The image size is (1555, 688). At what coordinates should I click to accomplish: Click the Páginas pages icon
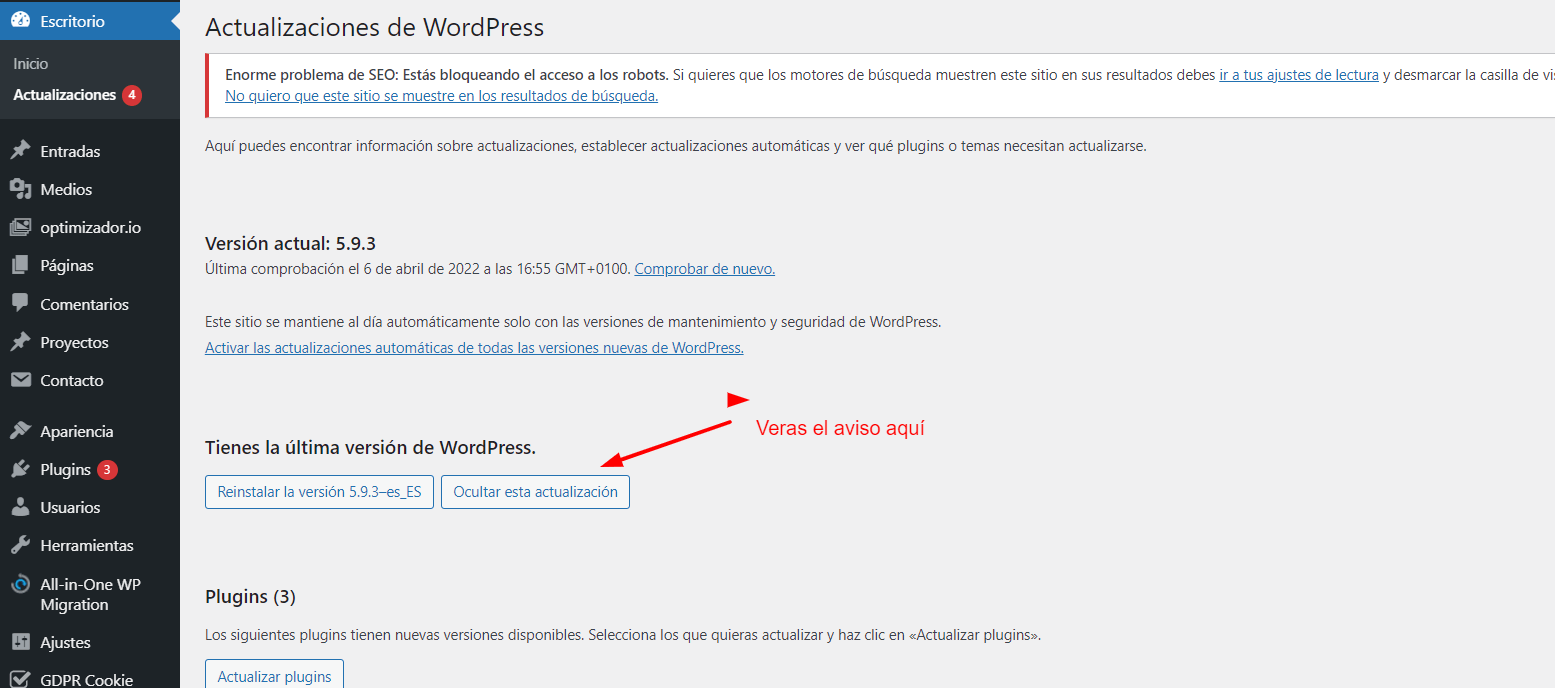click(x=20, y=265)
